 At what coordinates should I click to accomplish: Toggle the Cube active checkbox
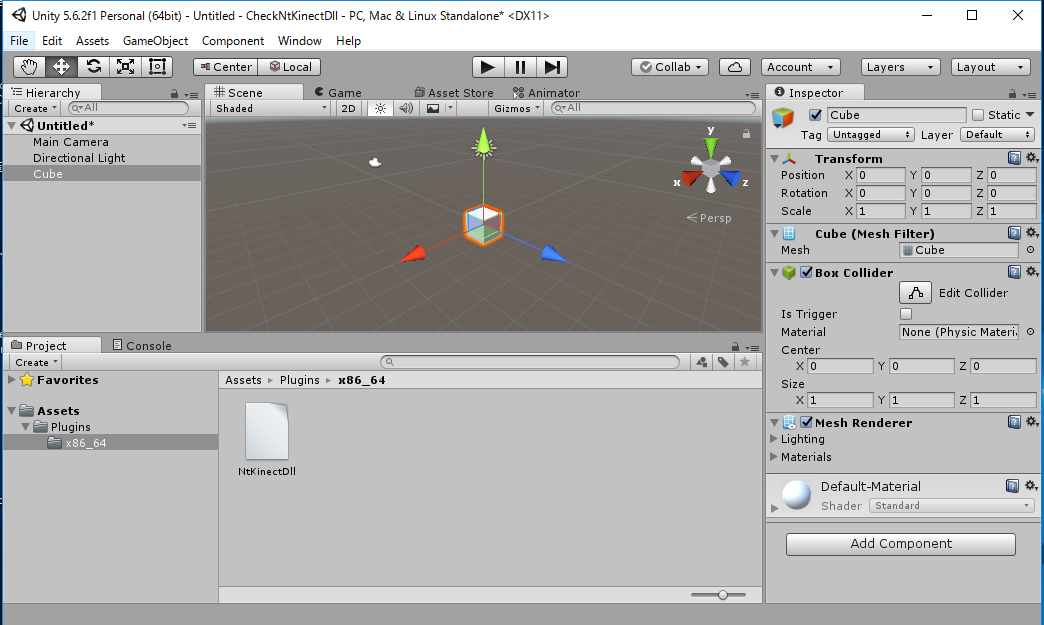815,115
